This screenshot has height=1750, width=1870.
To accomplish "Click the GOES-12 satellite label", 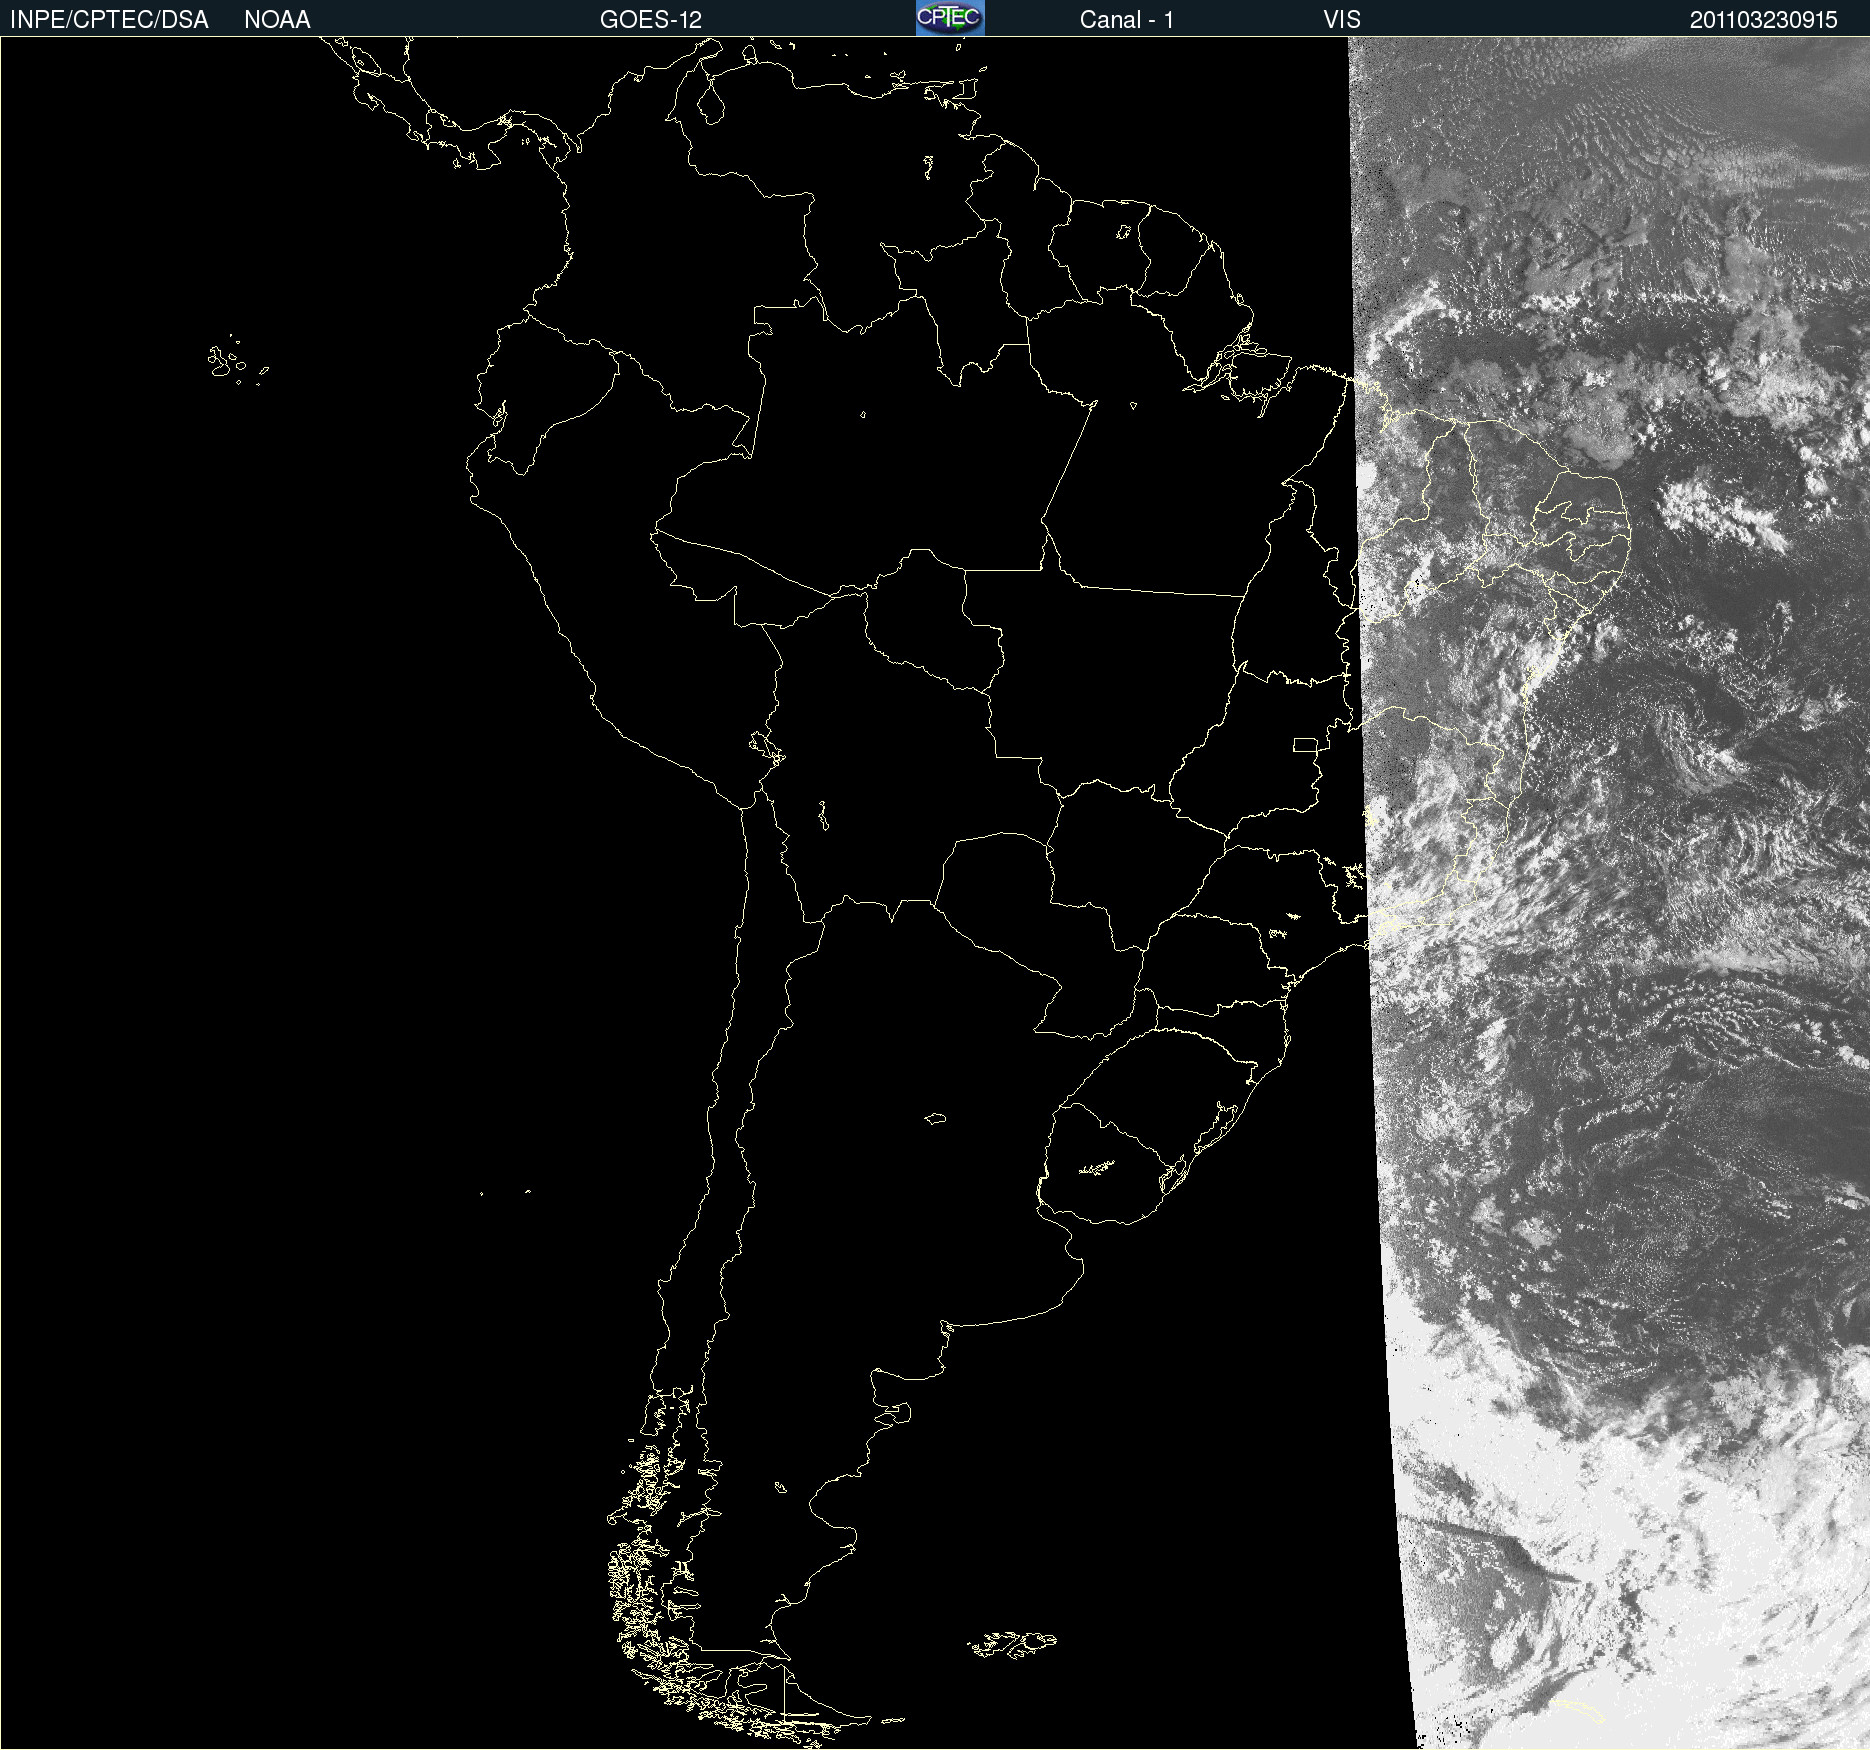I will [x=651, y=20].
